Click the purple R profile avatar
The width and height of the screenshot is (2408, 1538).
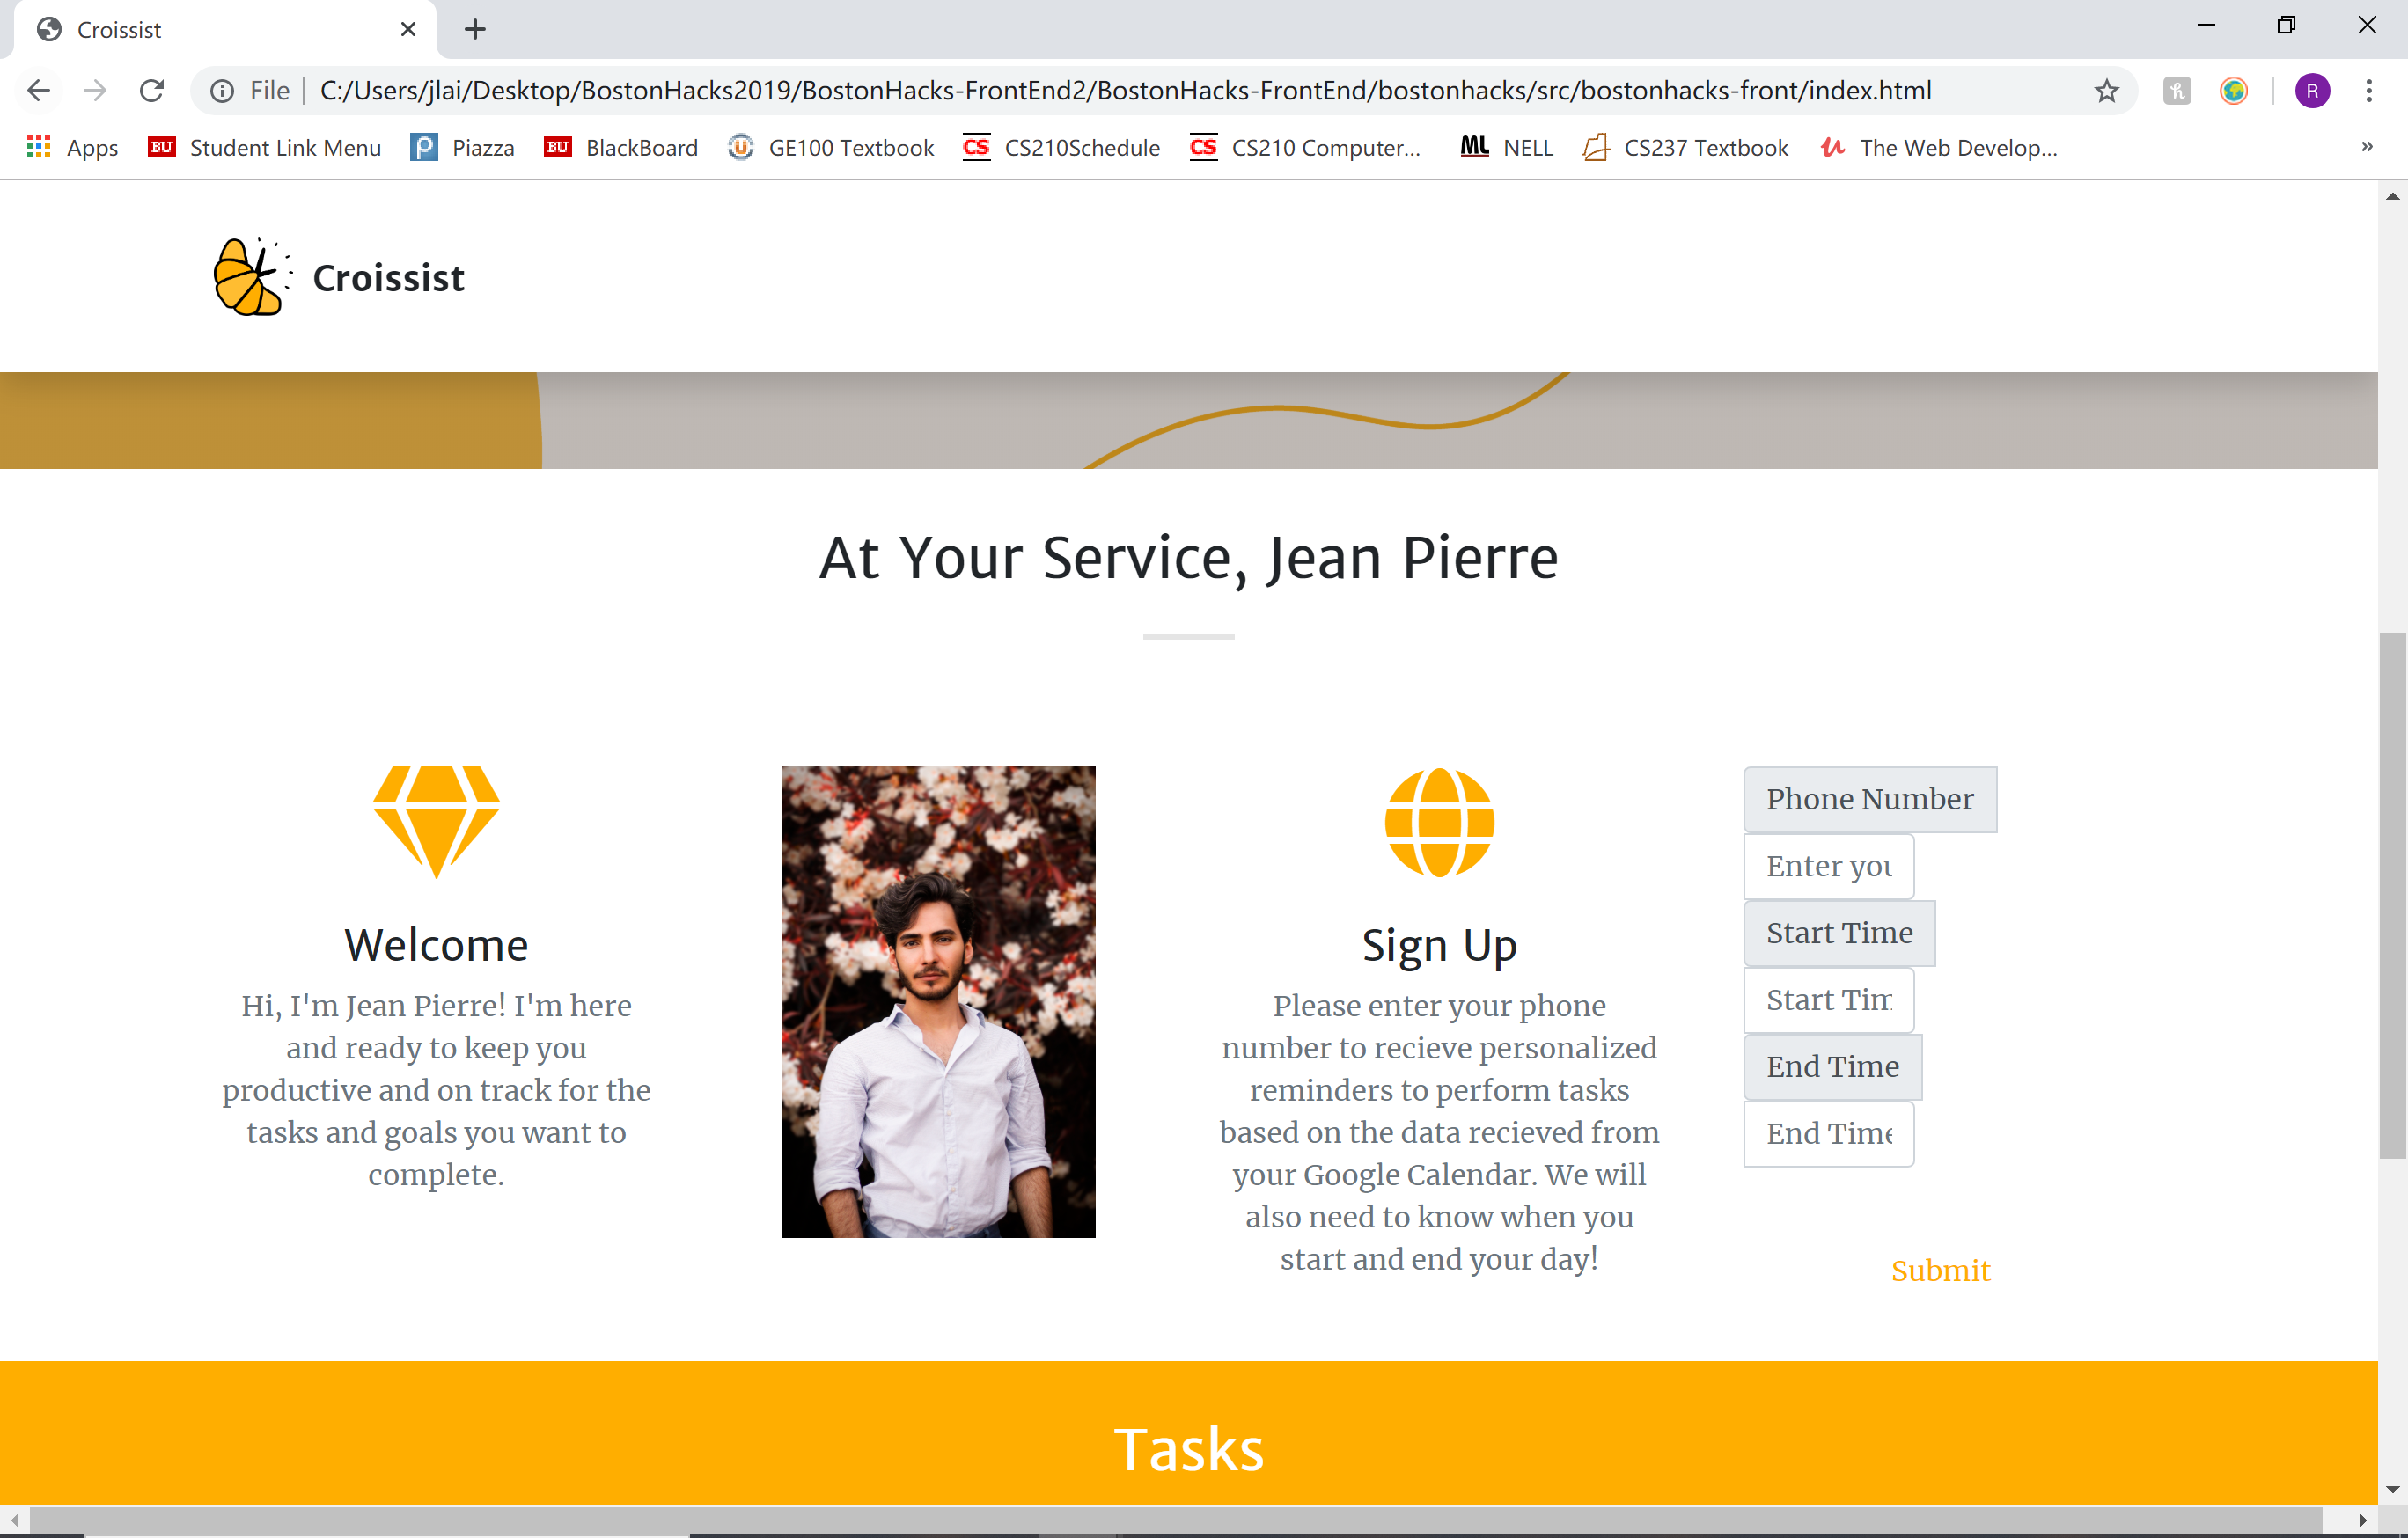(x=2312, y=91)
